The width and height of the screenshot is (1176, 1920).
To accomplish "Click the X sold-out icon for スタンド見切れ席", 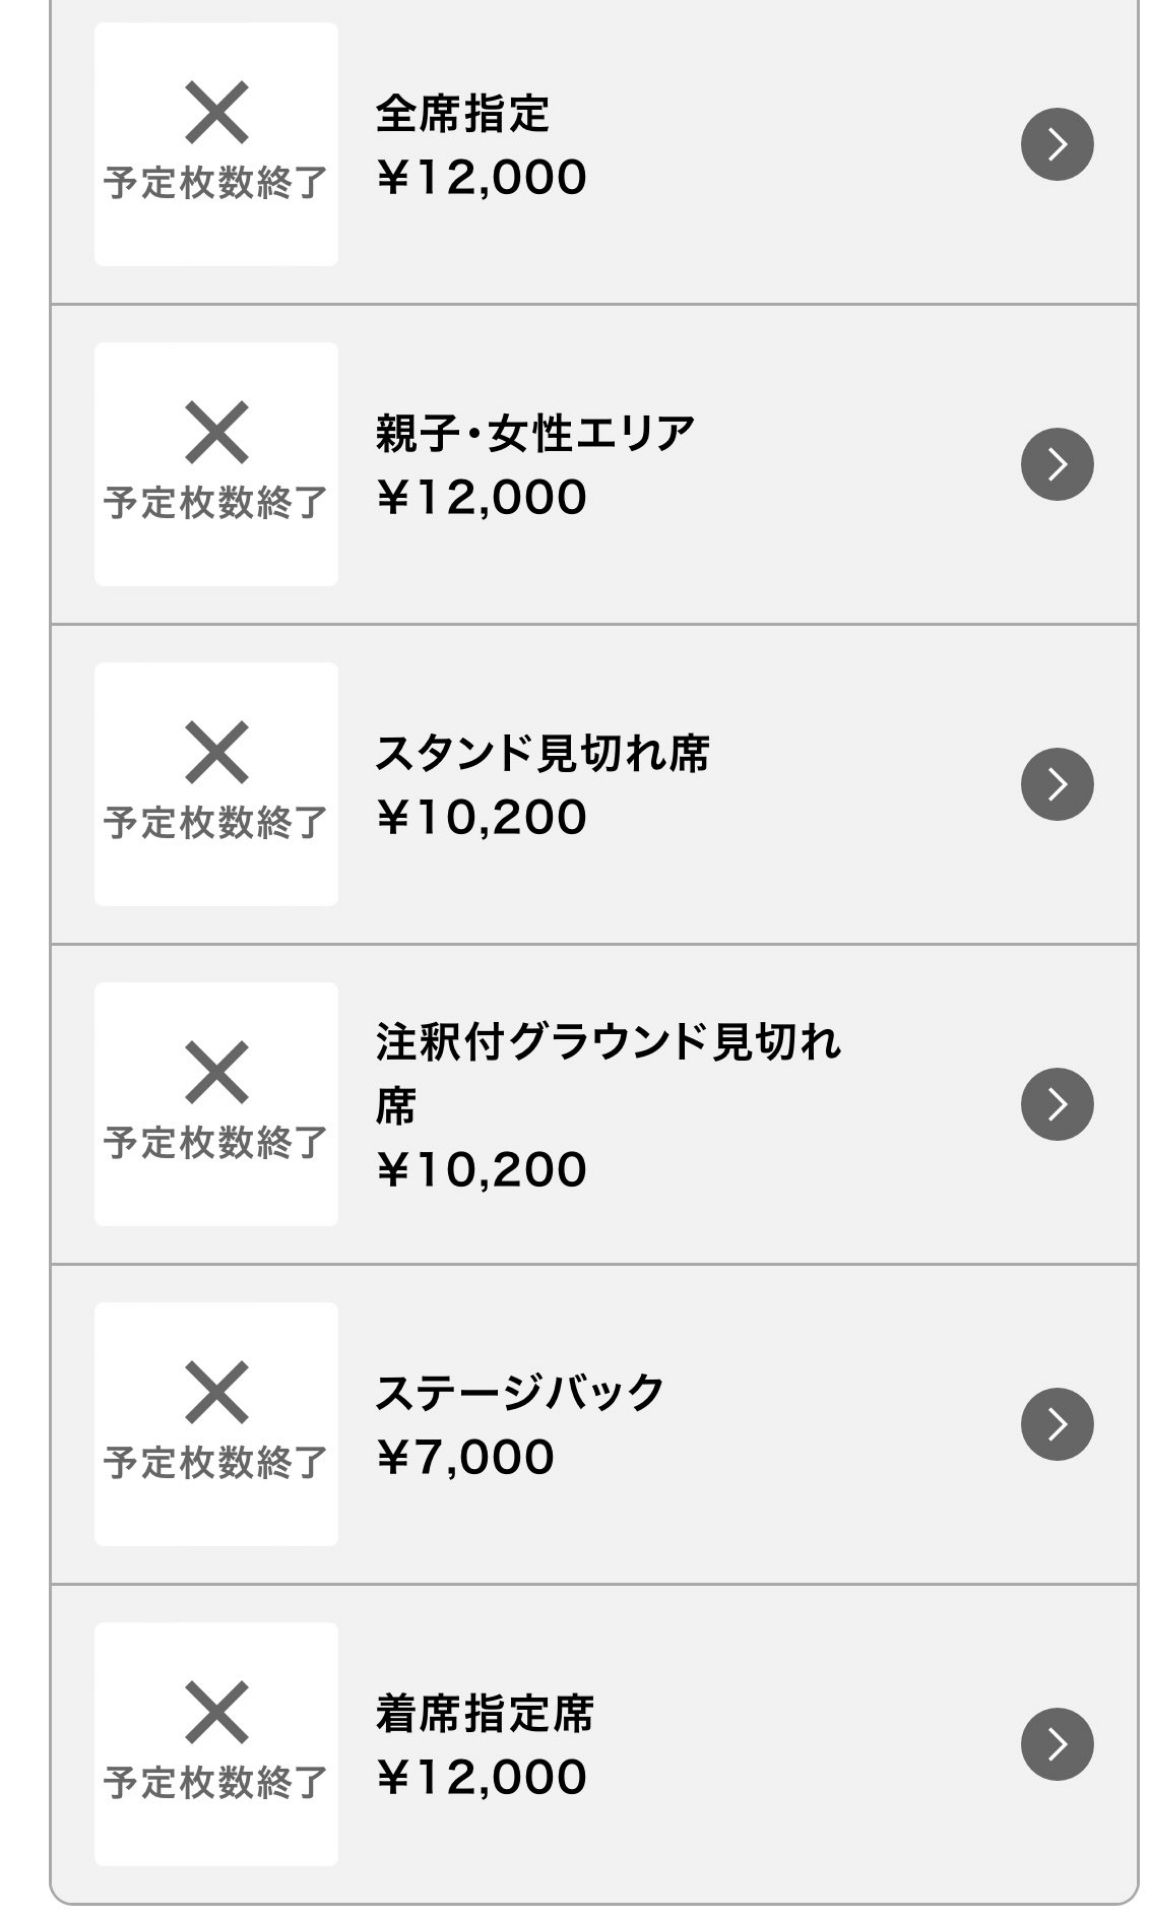I will 216,754.
